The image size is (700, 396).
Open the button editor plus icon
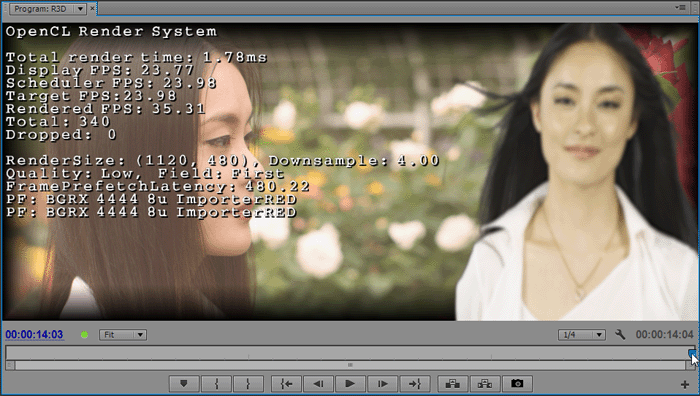685,384
